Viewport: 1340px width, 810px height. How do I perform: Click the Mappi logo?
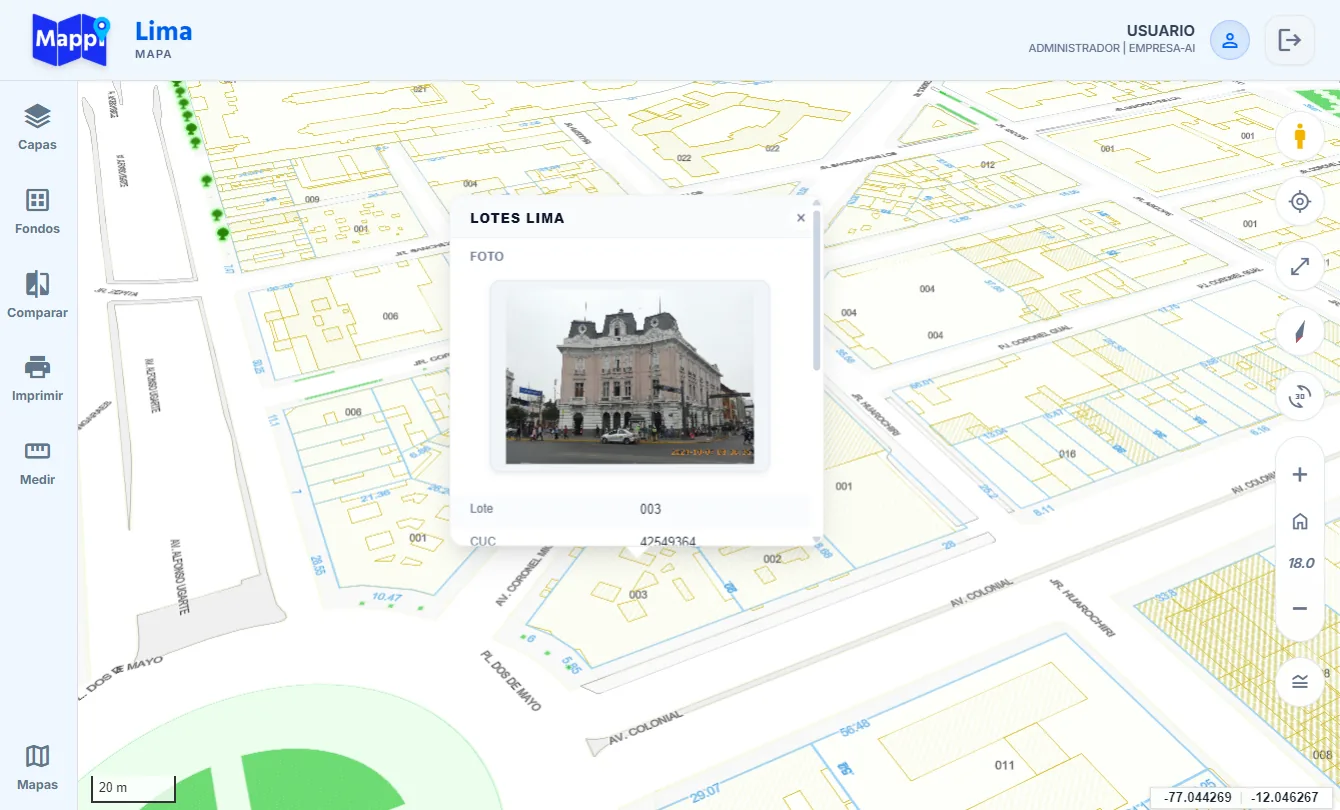[71, 40]
